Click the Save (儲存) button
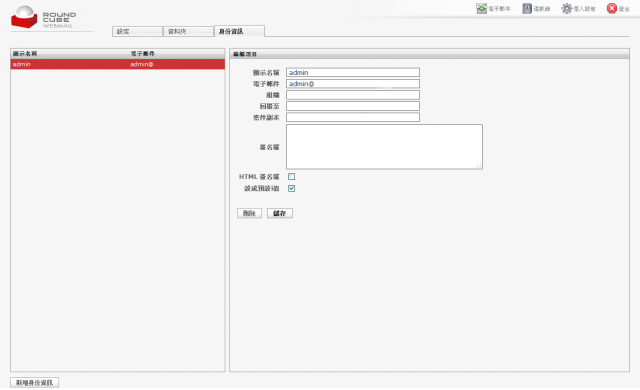The width and height of the screenshot is (640, 390). [x=280, y=213]
